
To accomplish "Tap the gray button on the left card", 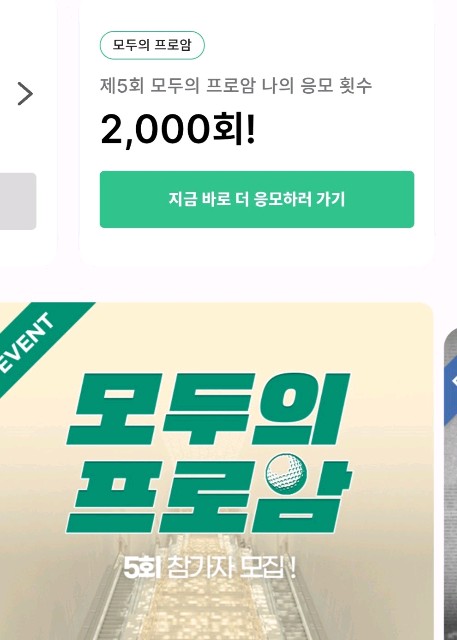I will 18,201.
